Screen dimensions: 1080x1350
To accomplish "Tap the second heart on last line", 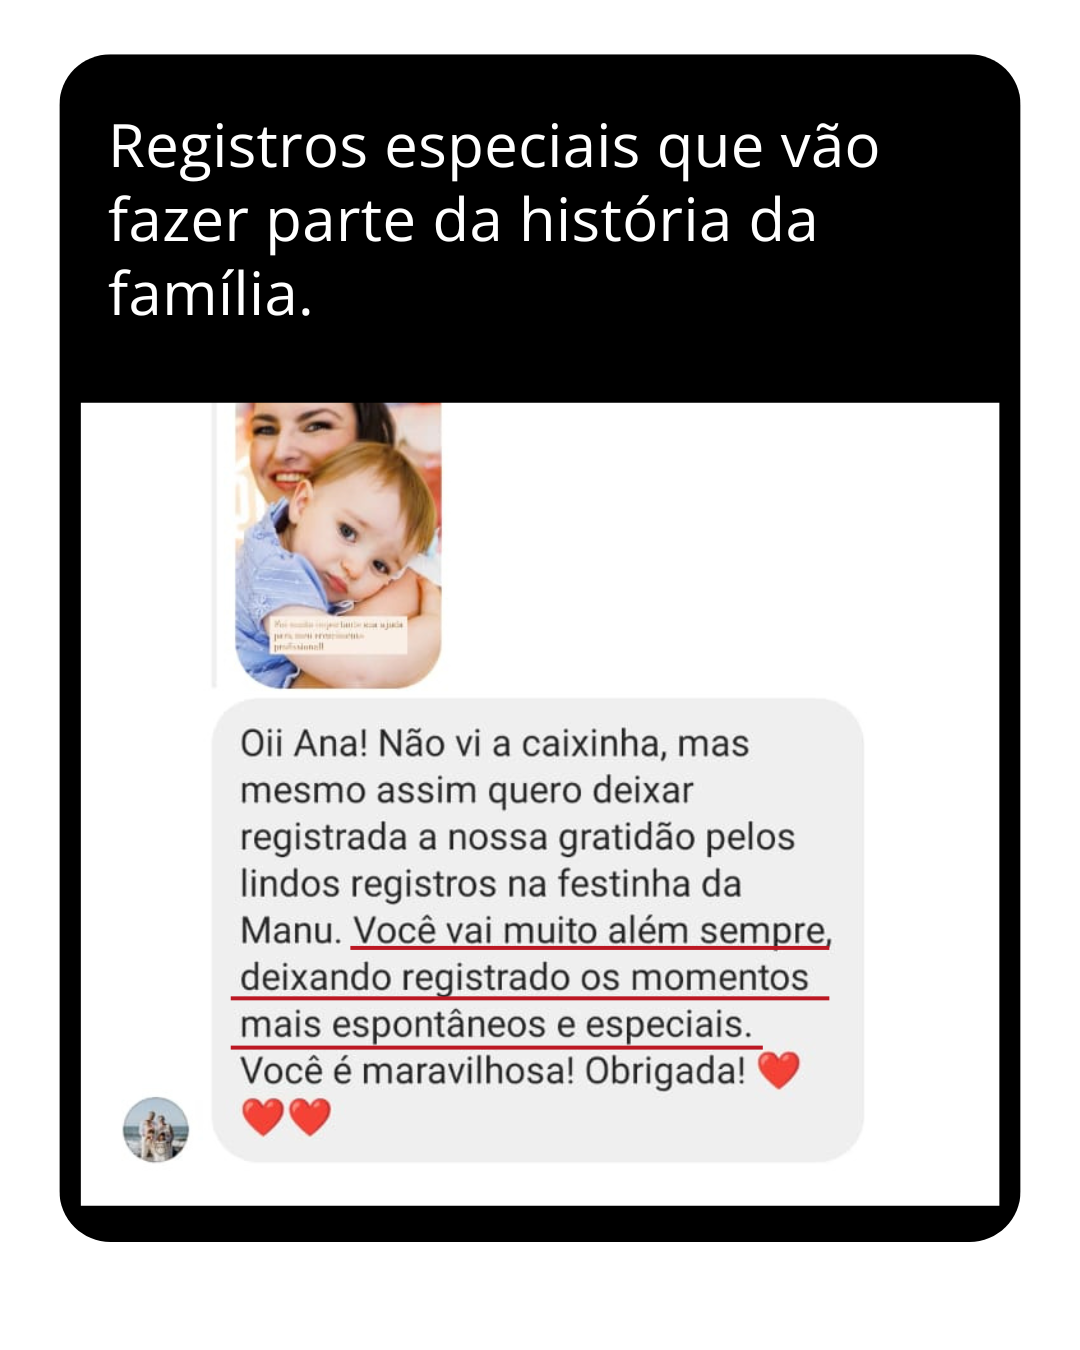I will pos(310,1117).
